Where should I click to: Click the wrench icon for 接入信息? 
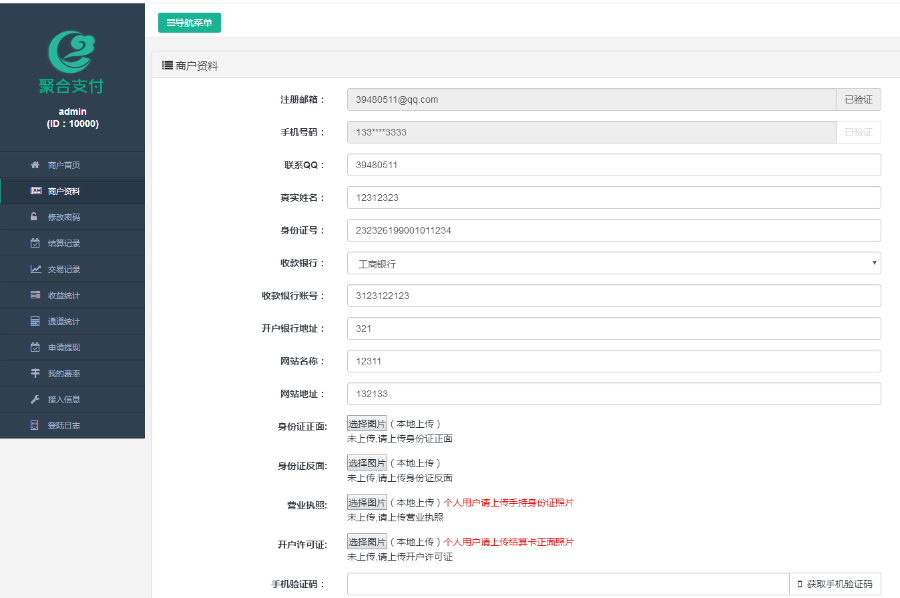tap(35, 399)
